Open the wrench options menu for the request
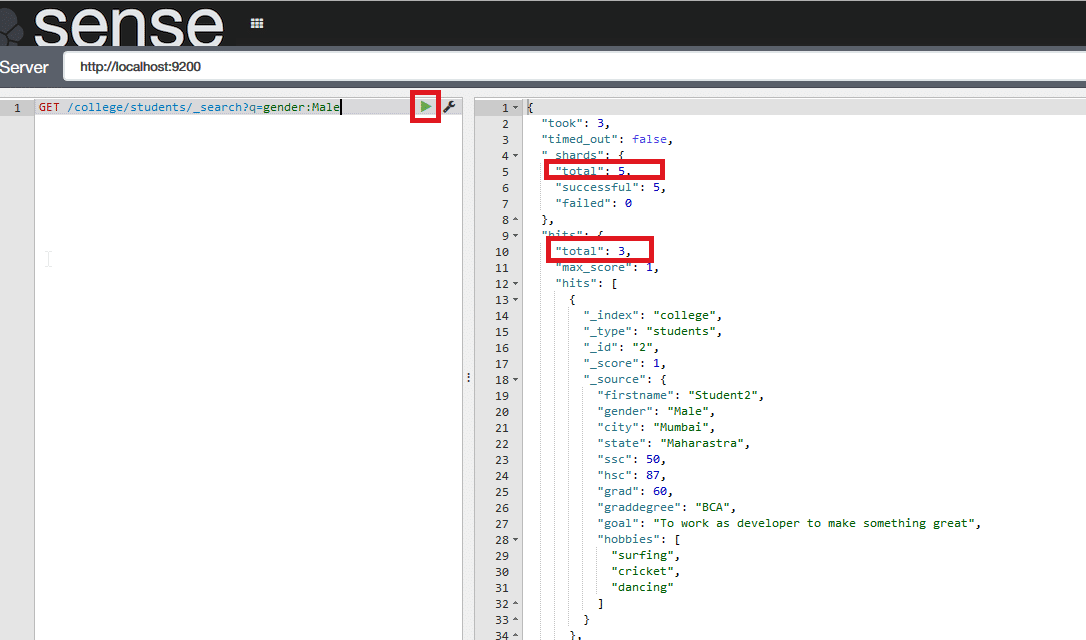Image resolution: width=1086 pixels, height=640 pixels. 449,107
